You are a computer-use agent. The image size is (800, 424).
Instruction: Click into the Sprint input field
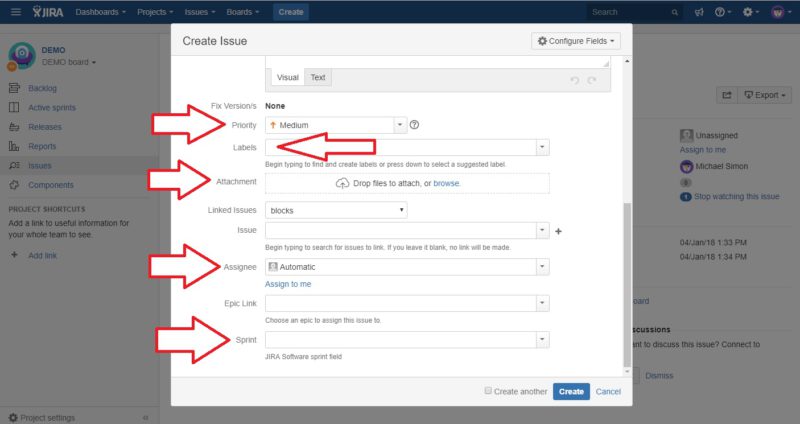pyautogui.click(x=401, y=340)
